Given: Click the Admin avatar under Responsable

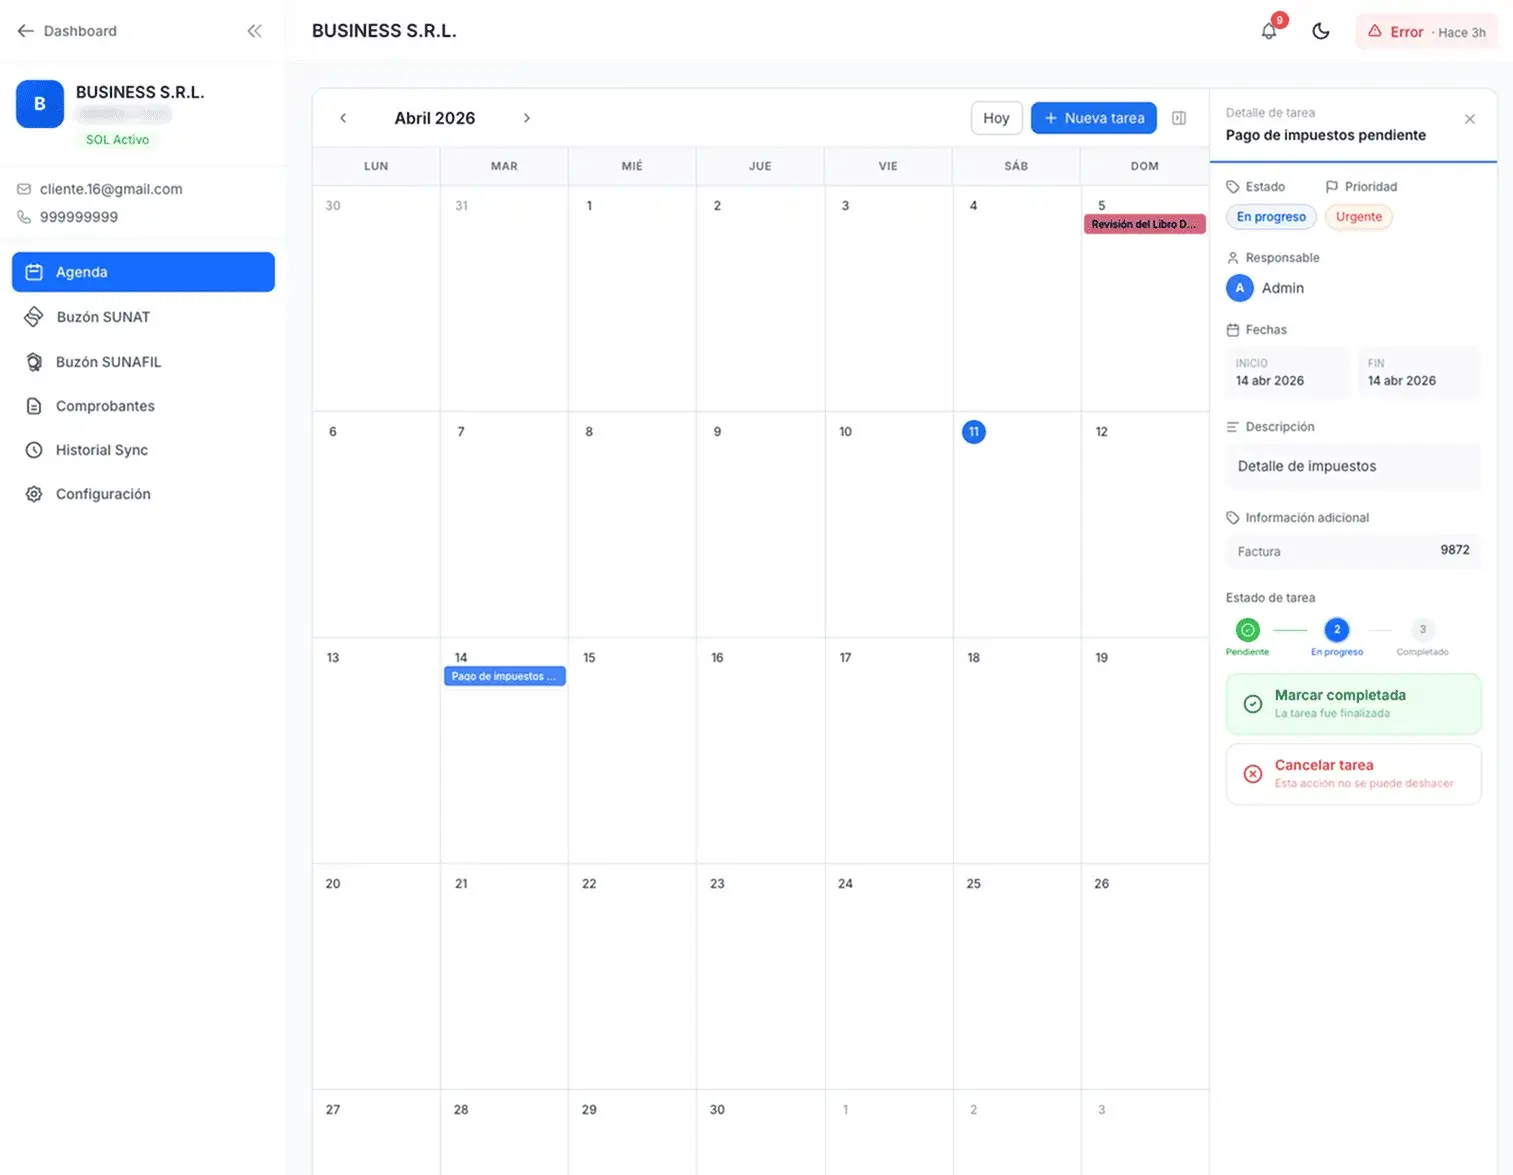Looking at the screenshot, I should (x=1239, y=288).
